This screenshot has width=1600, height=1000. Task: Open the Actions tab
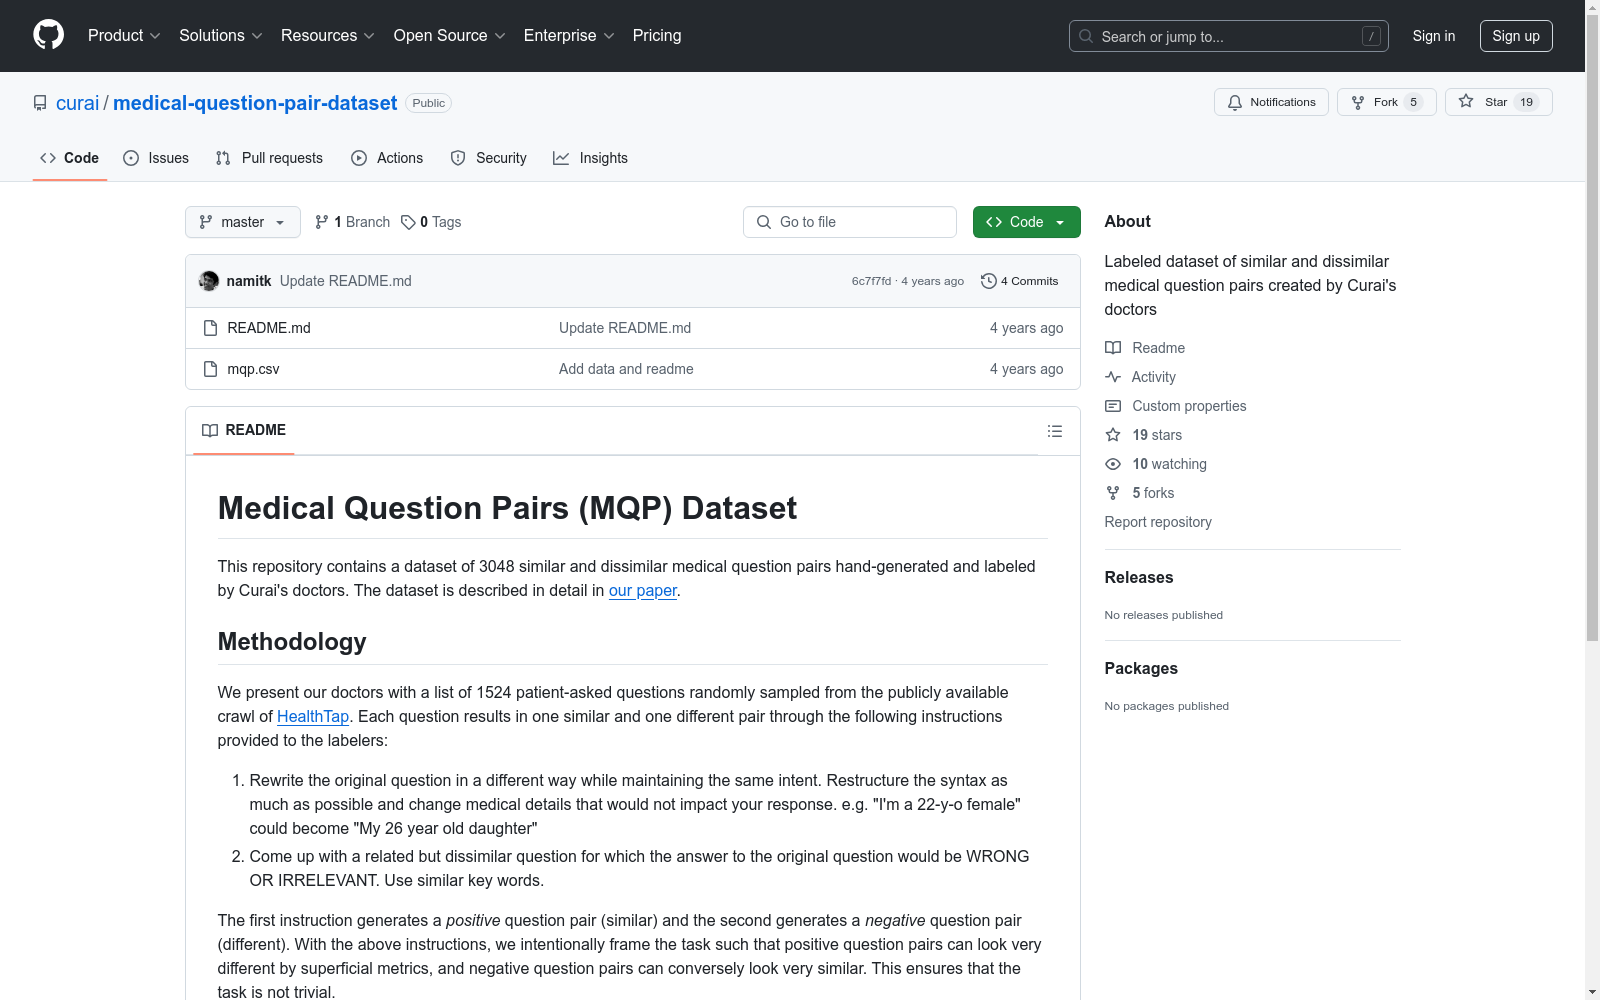pyautogui.click(x=387, y=158)
